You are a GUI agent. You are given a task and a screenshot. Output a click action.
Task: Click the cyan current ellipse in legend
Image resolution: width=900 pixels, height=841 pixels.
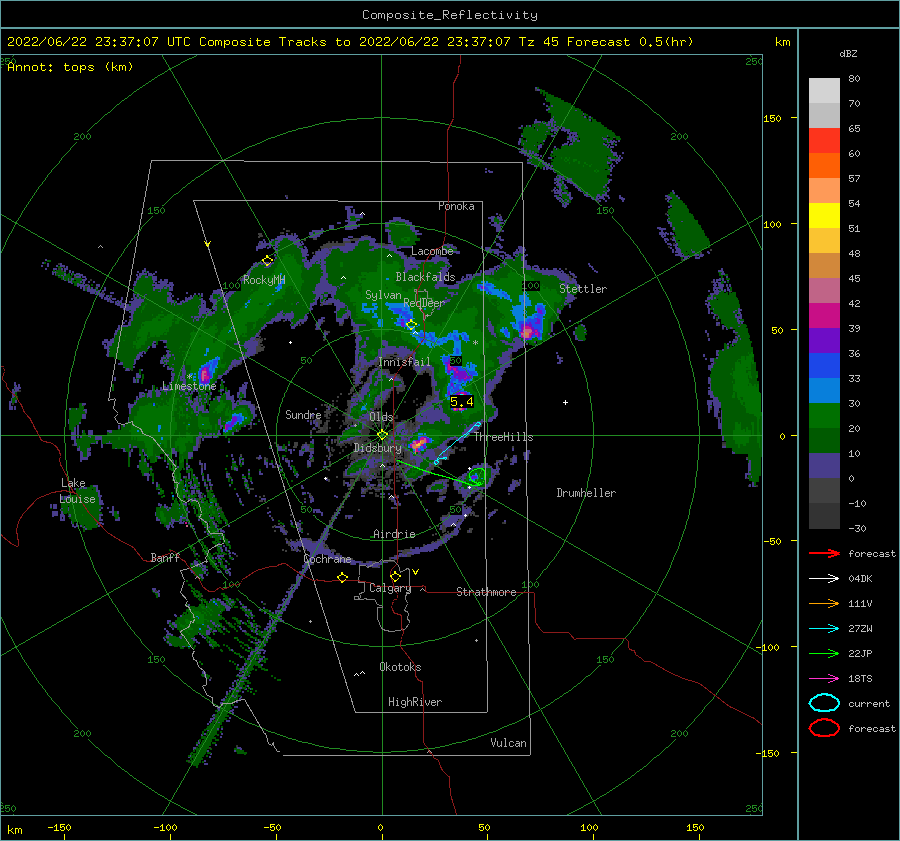coord(824,703)
